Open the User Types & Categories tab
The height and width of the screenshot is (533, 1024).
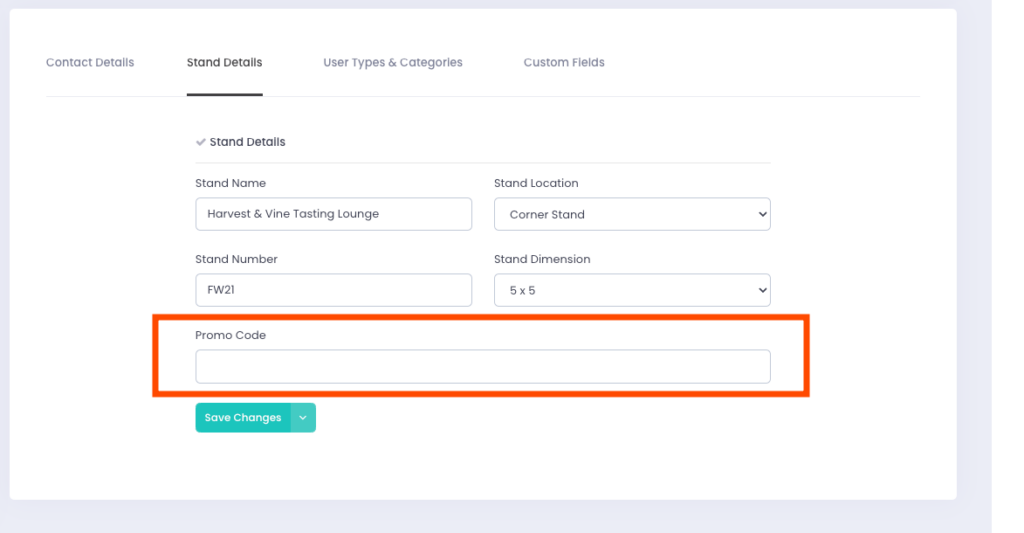point(392,62)
